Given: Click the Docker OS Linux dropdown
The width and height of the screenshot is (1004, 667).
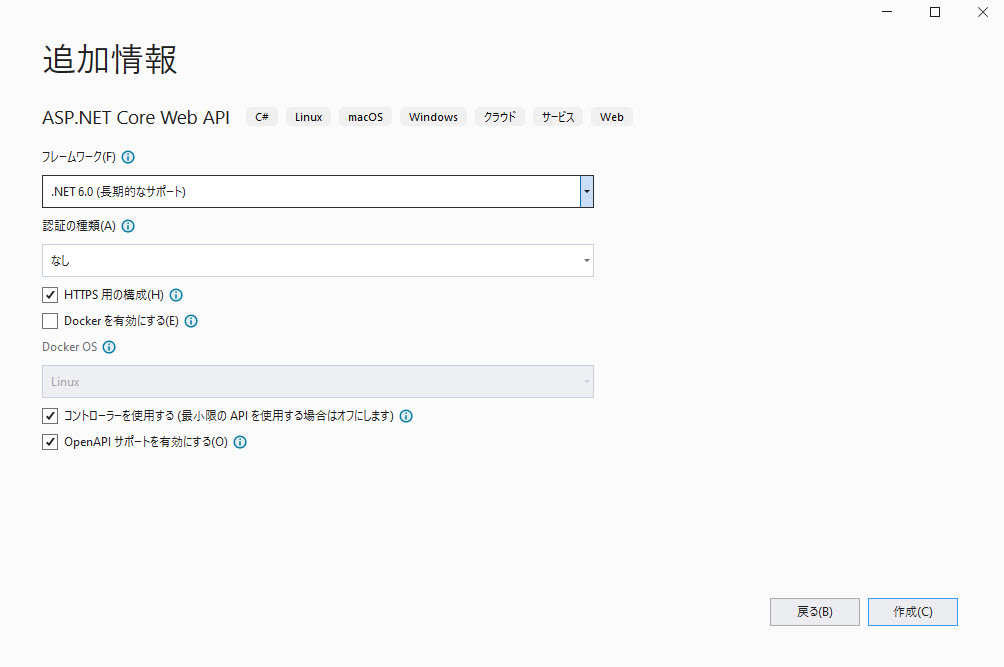Looking at the screenshot, I should click(x=317, y=382).
